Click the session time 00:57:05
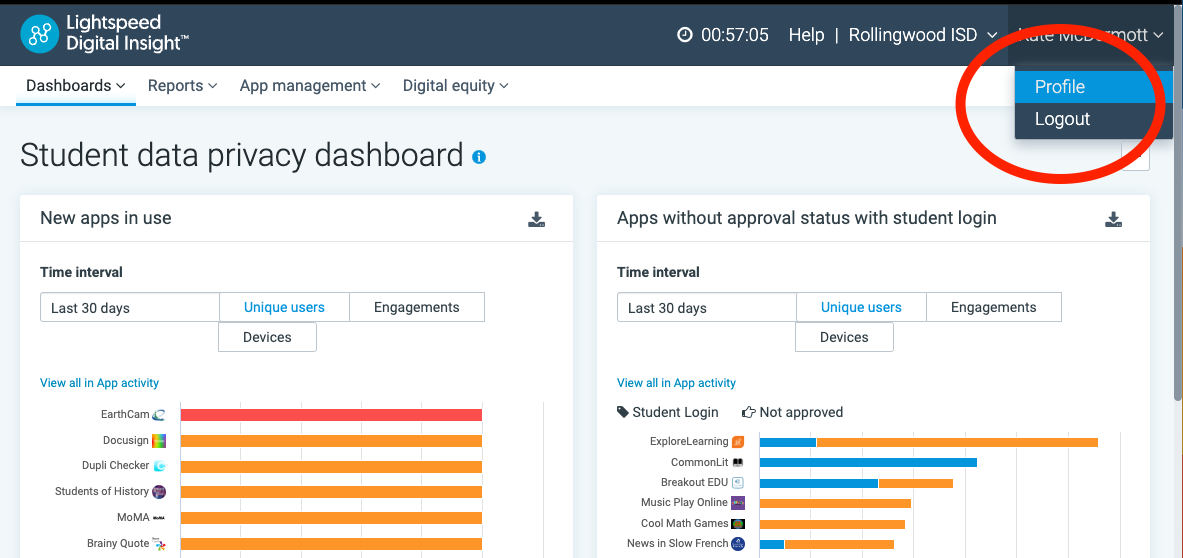The height and width of the screenshot is (558, 1183). pyautogui.click(x=735, y=35)
